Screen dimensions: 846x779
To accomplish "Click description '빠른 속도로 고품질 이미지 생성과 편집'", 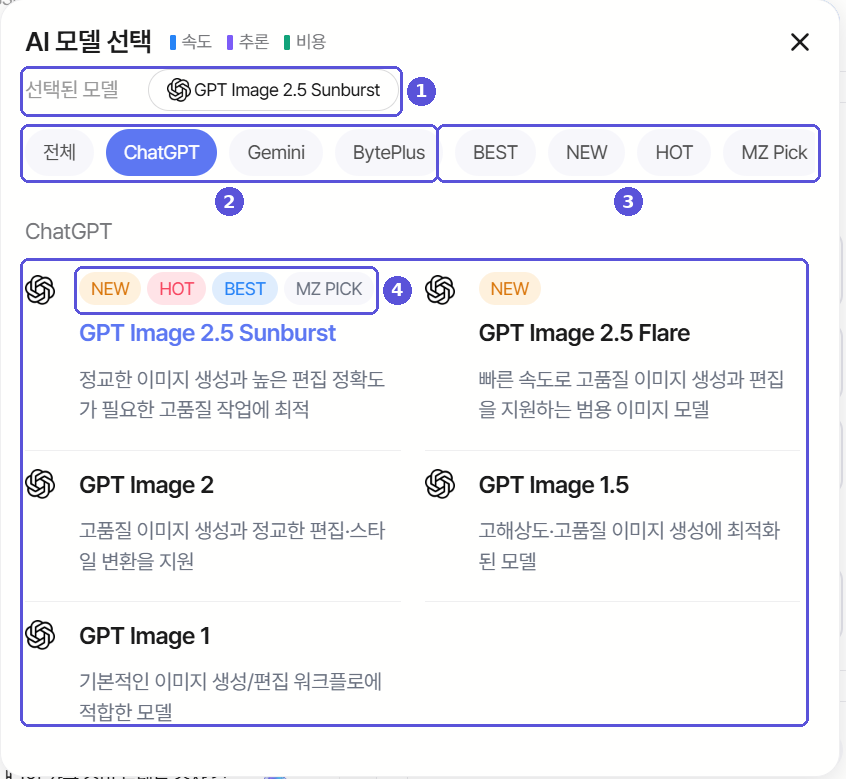I will 631,379.
